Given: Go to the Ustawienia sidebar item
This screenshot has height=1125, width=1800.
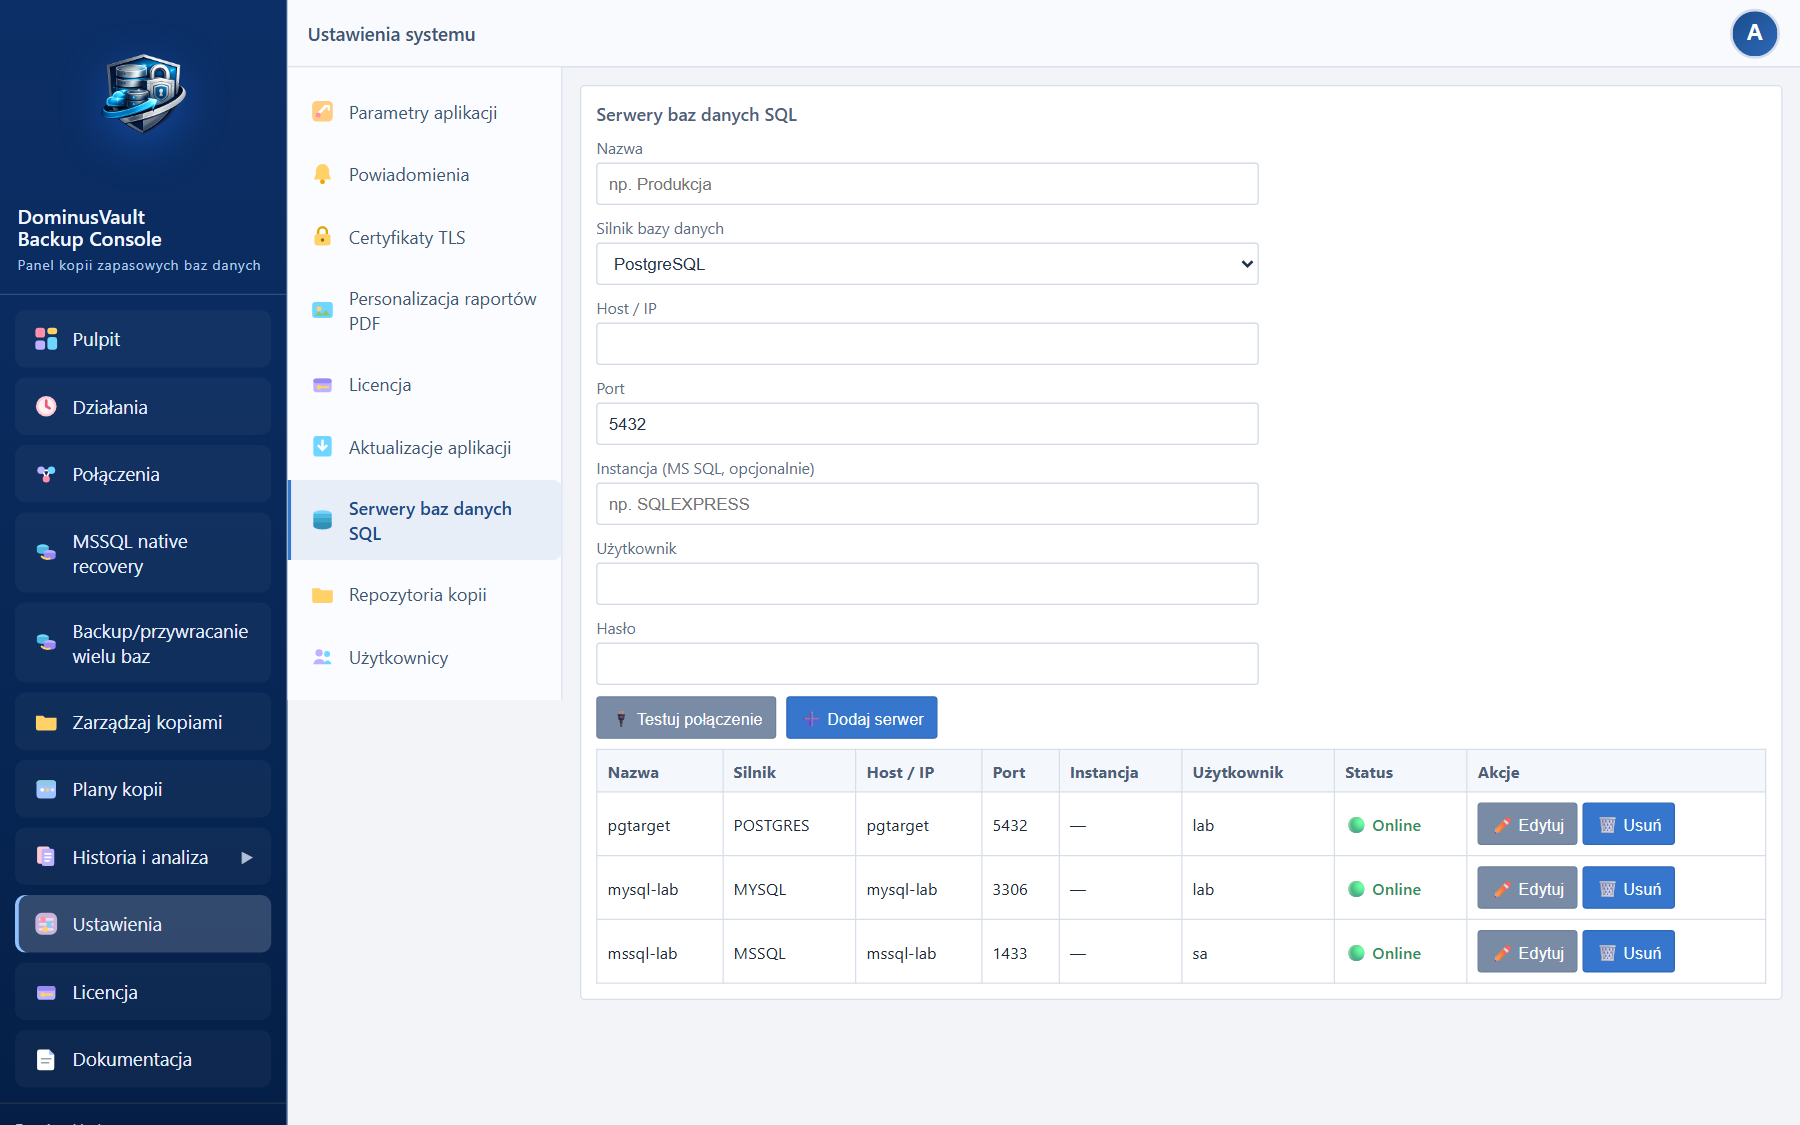Looking at the screenshot, I should (x=143, y=924).
